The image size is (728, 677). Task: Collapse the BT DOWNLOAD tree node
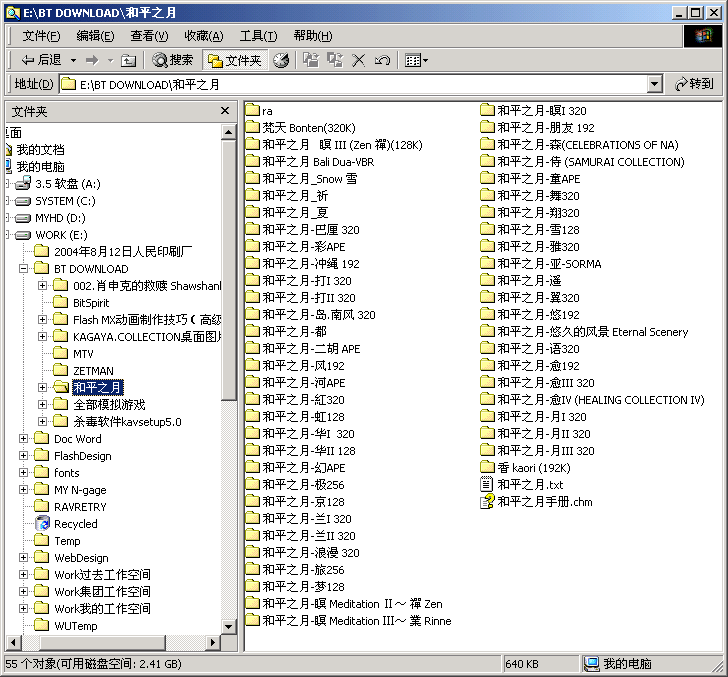23,268
